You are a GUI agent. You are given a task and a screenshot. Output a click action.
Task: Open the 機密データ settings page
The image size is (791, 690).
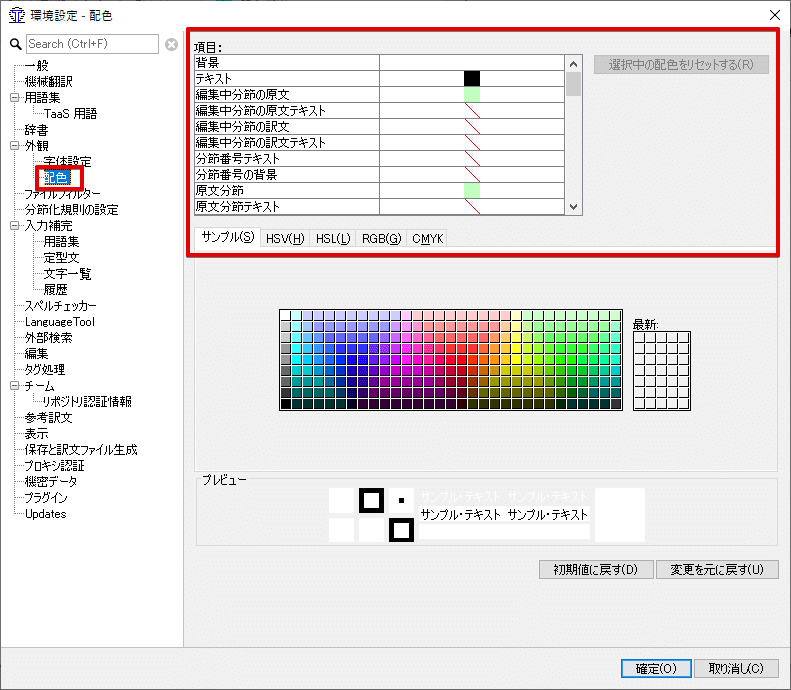51,482
